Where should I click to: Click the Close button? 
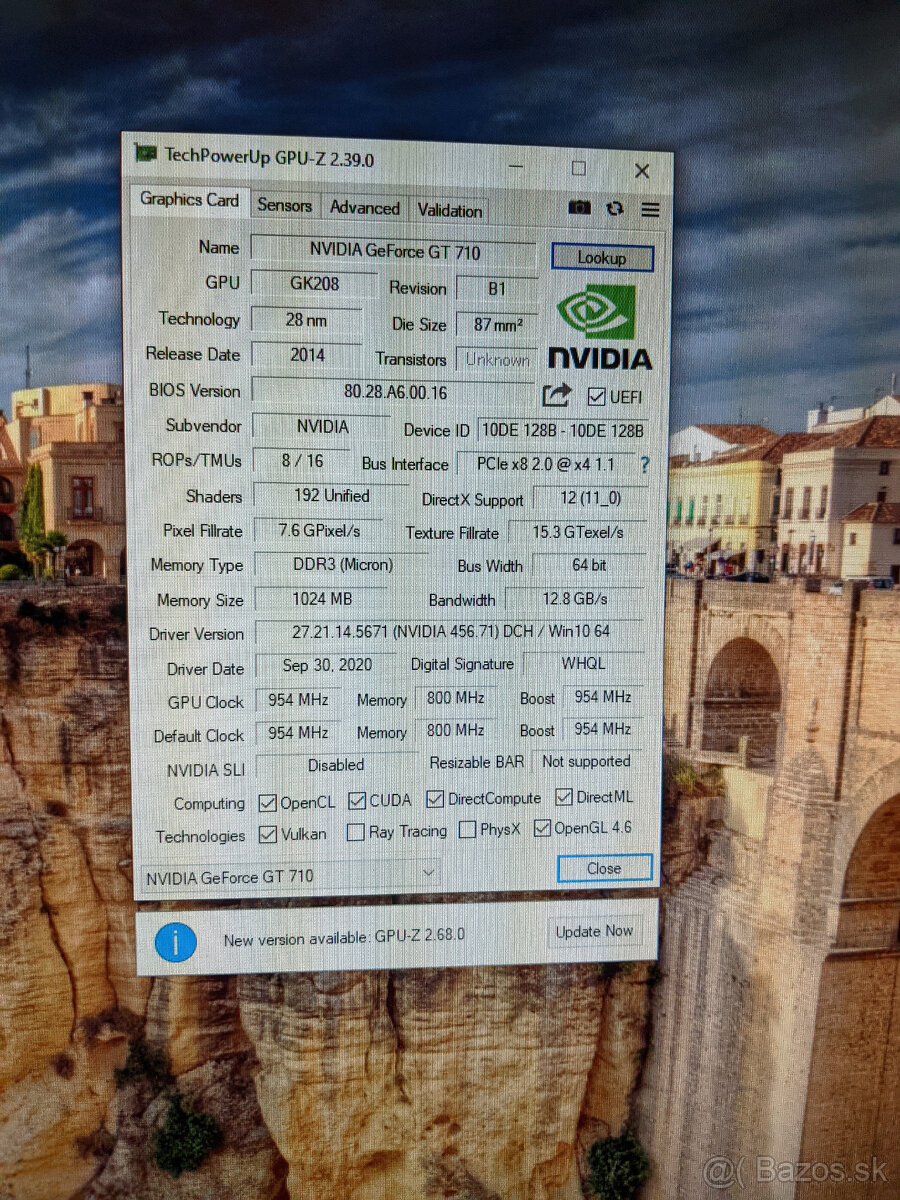tap(603, 868)
